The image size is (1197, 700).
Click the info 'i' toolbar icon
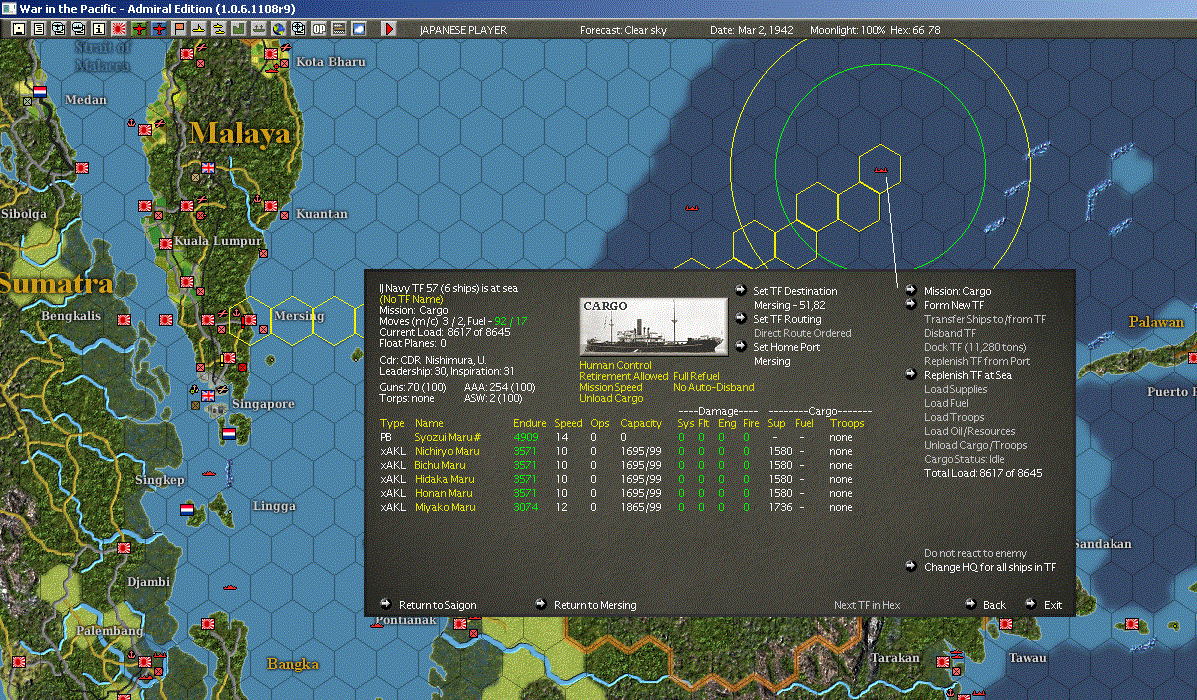(x=99, y=29)
